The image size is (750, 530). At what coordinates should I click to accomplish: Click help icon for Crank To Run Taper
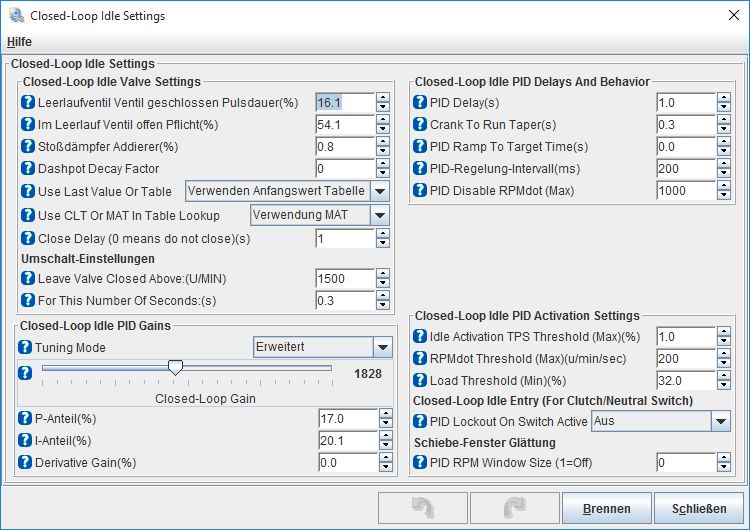point(421,125)
